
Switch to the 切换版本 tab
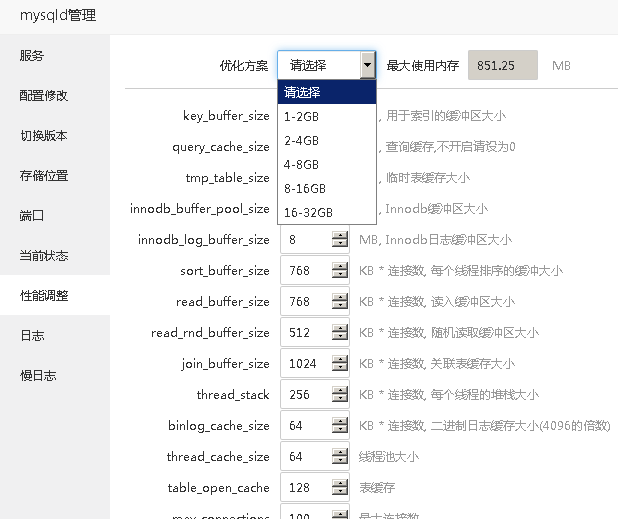[x=55, y=136]
